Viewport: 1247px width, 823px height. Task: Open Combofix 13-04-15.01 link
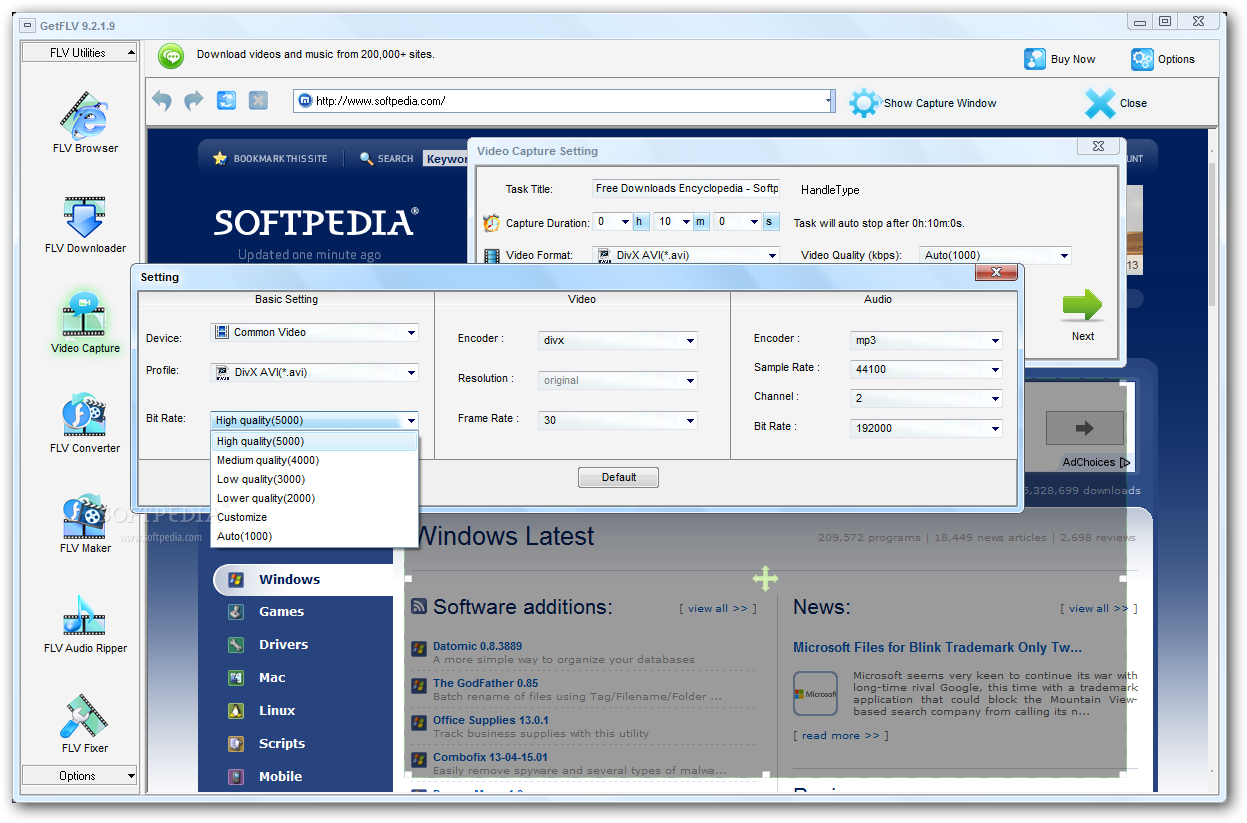click(490, 757)
